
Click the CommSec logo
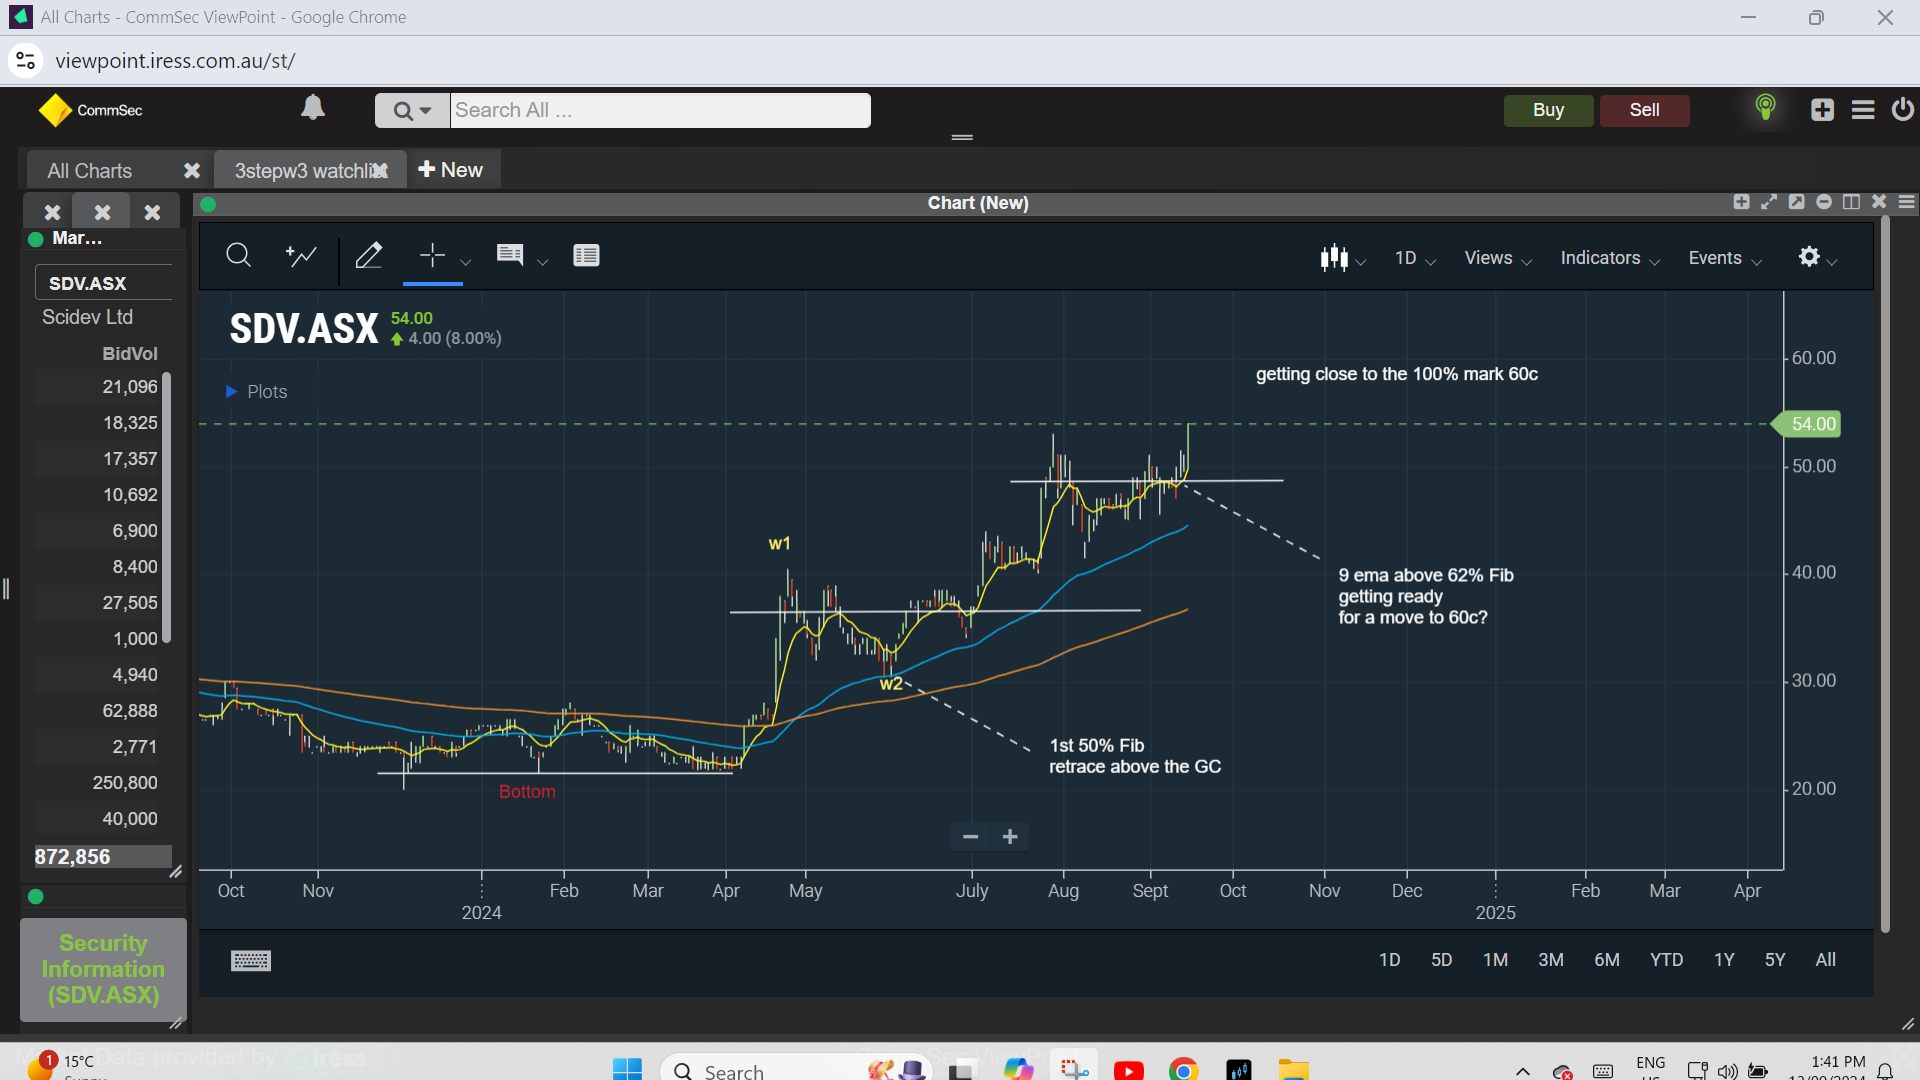91,110
